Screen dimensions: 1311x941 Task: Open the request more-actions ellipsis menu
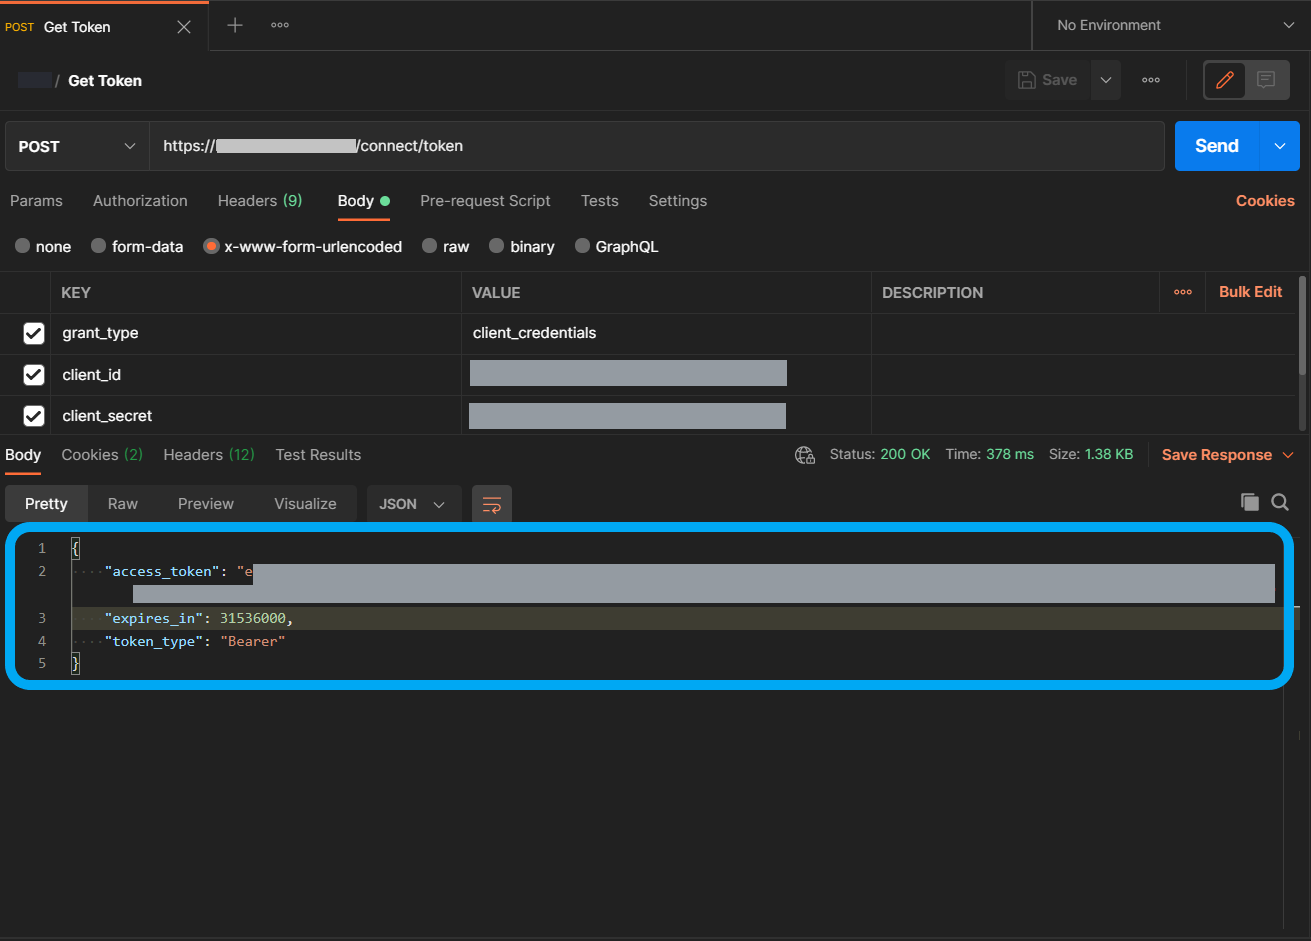1151,80
